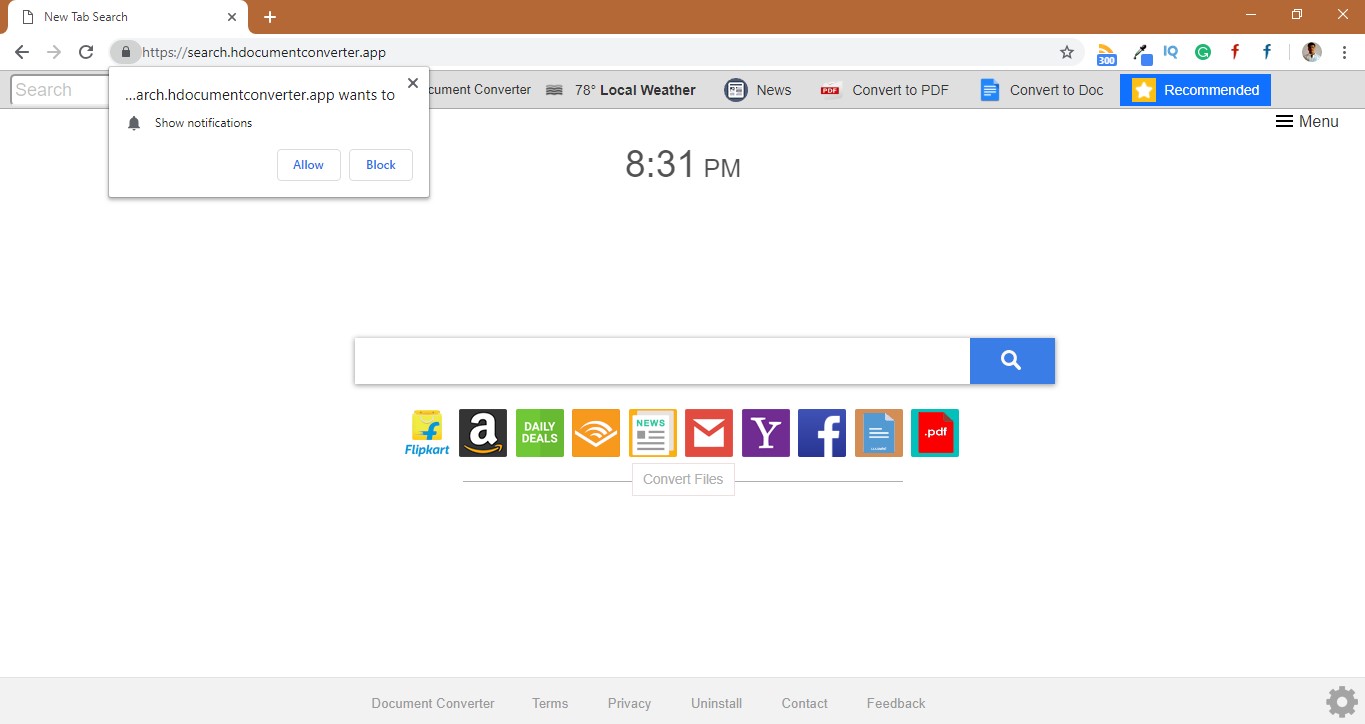1365x724 pixels.
Task: Expand the hamburger Menu
Action: [x=1307, y=121]
